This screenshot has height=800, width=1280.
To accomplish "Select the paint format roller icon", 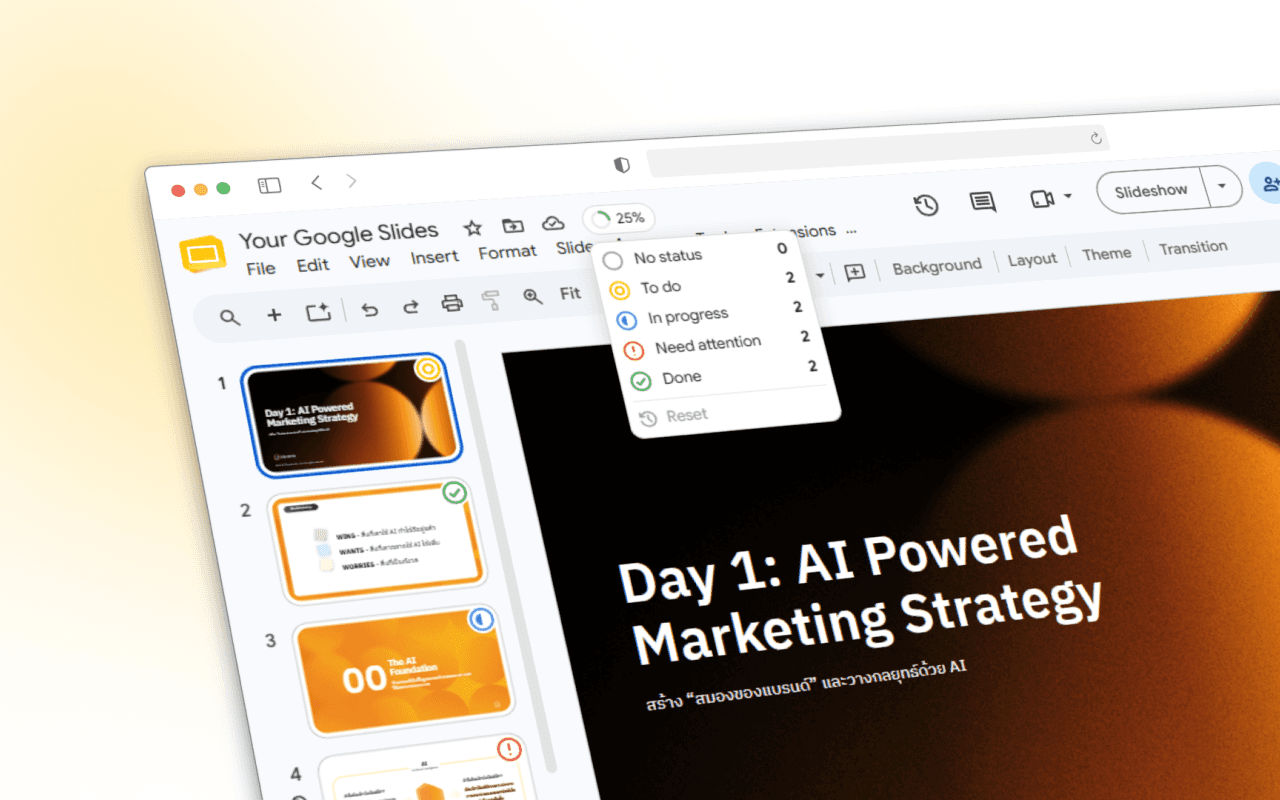I will pos(490,300).
